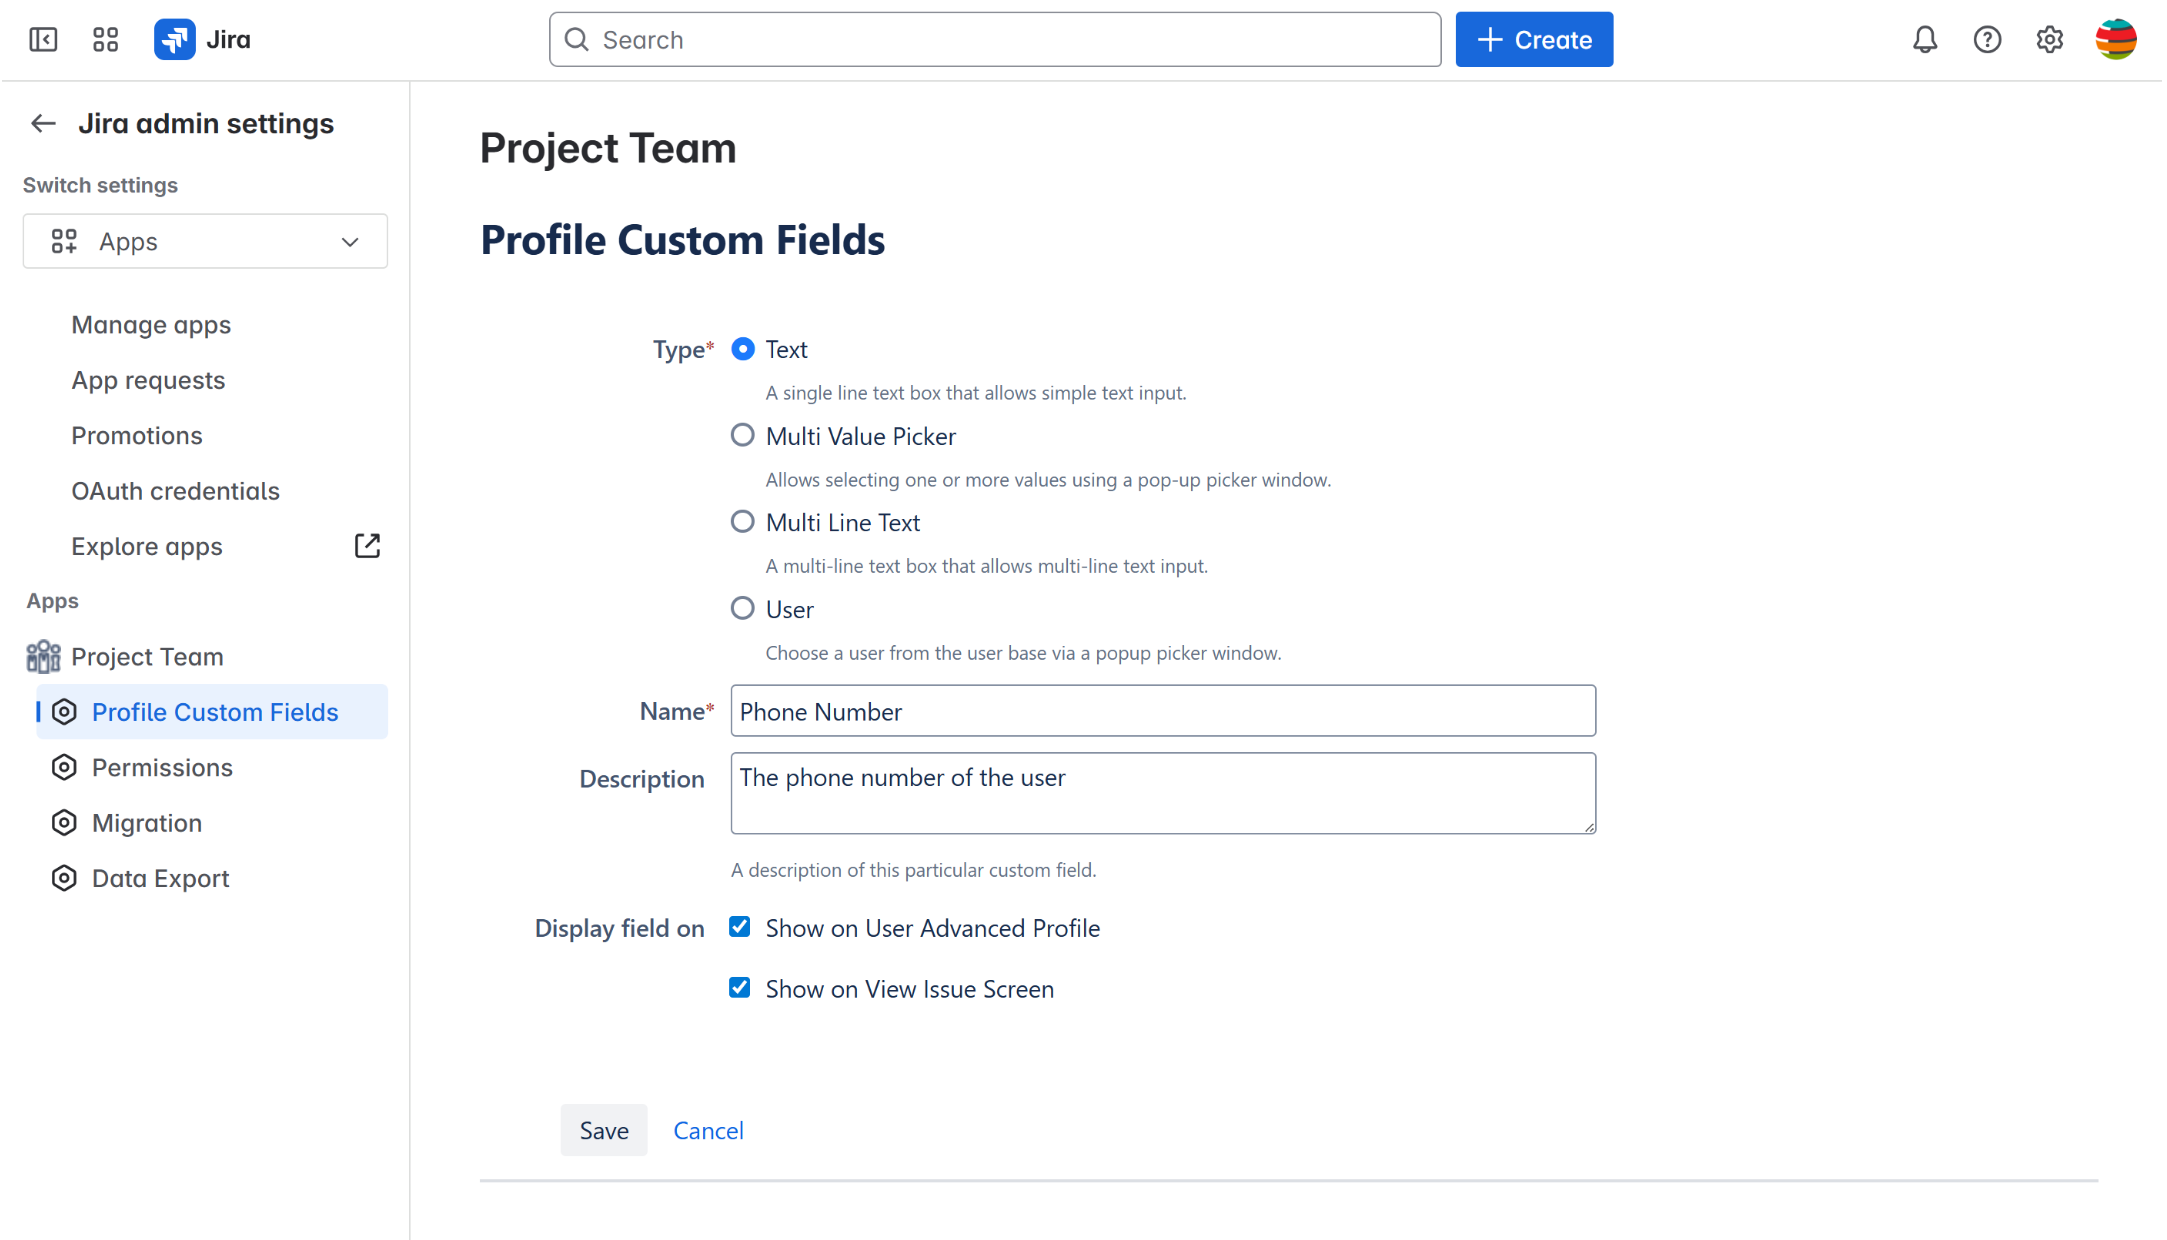Uncheck Show on User Advanced Profile
Viewport: 2167px width, 1240px height.
pos(740,927)
